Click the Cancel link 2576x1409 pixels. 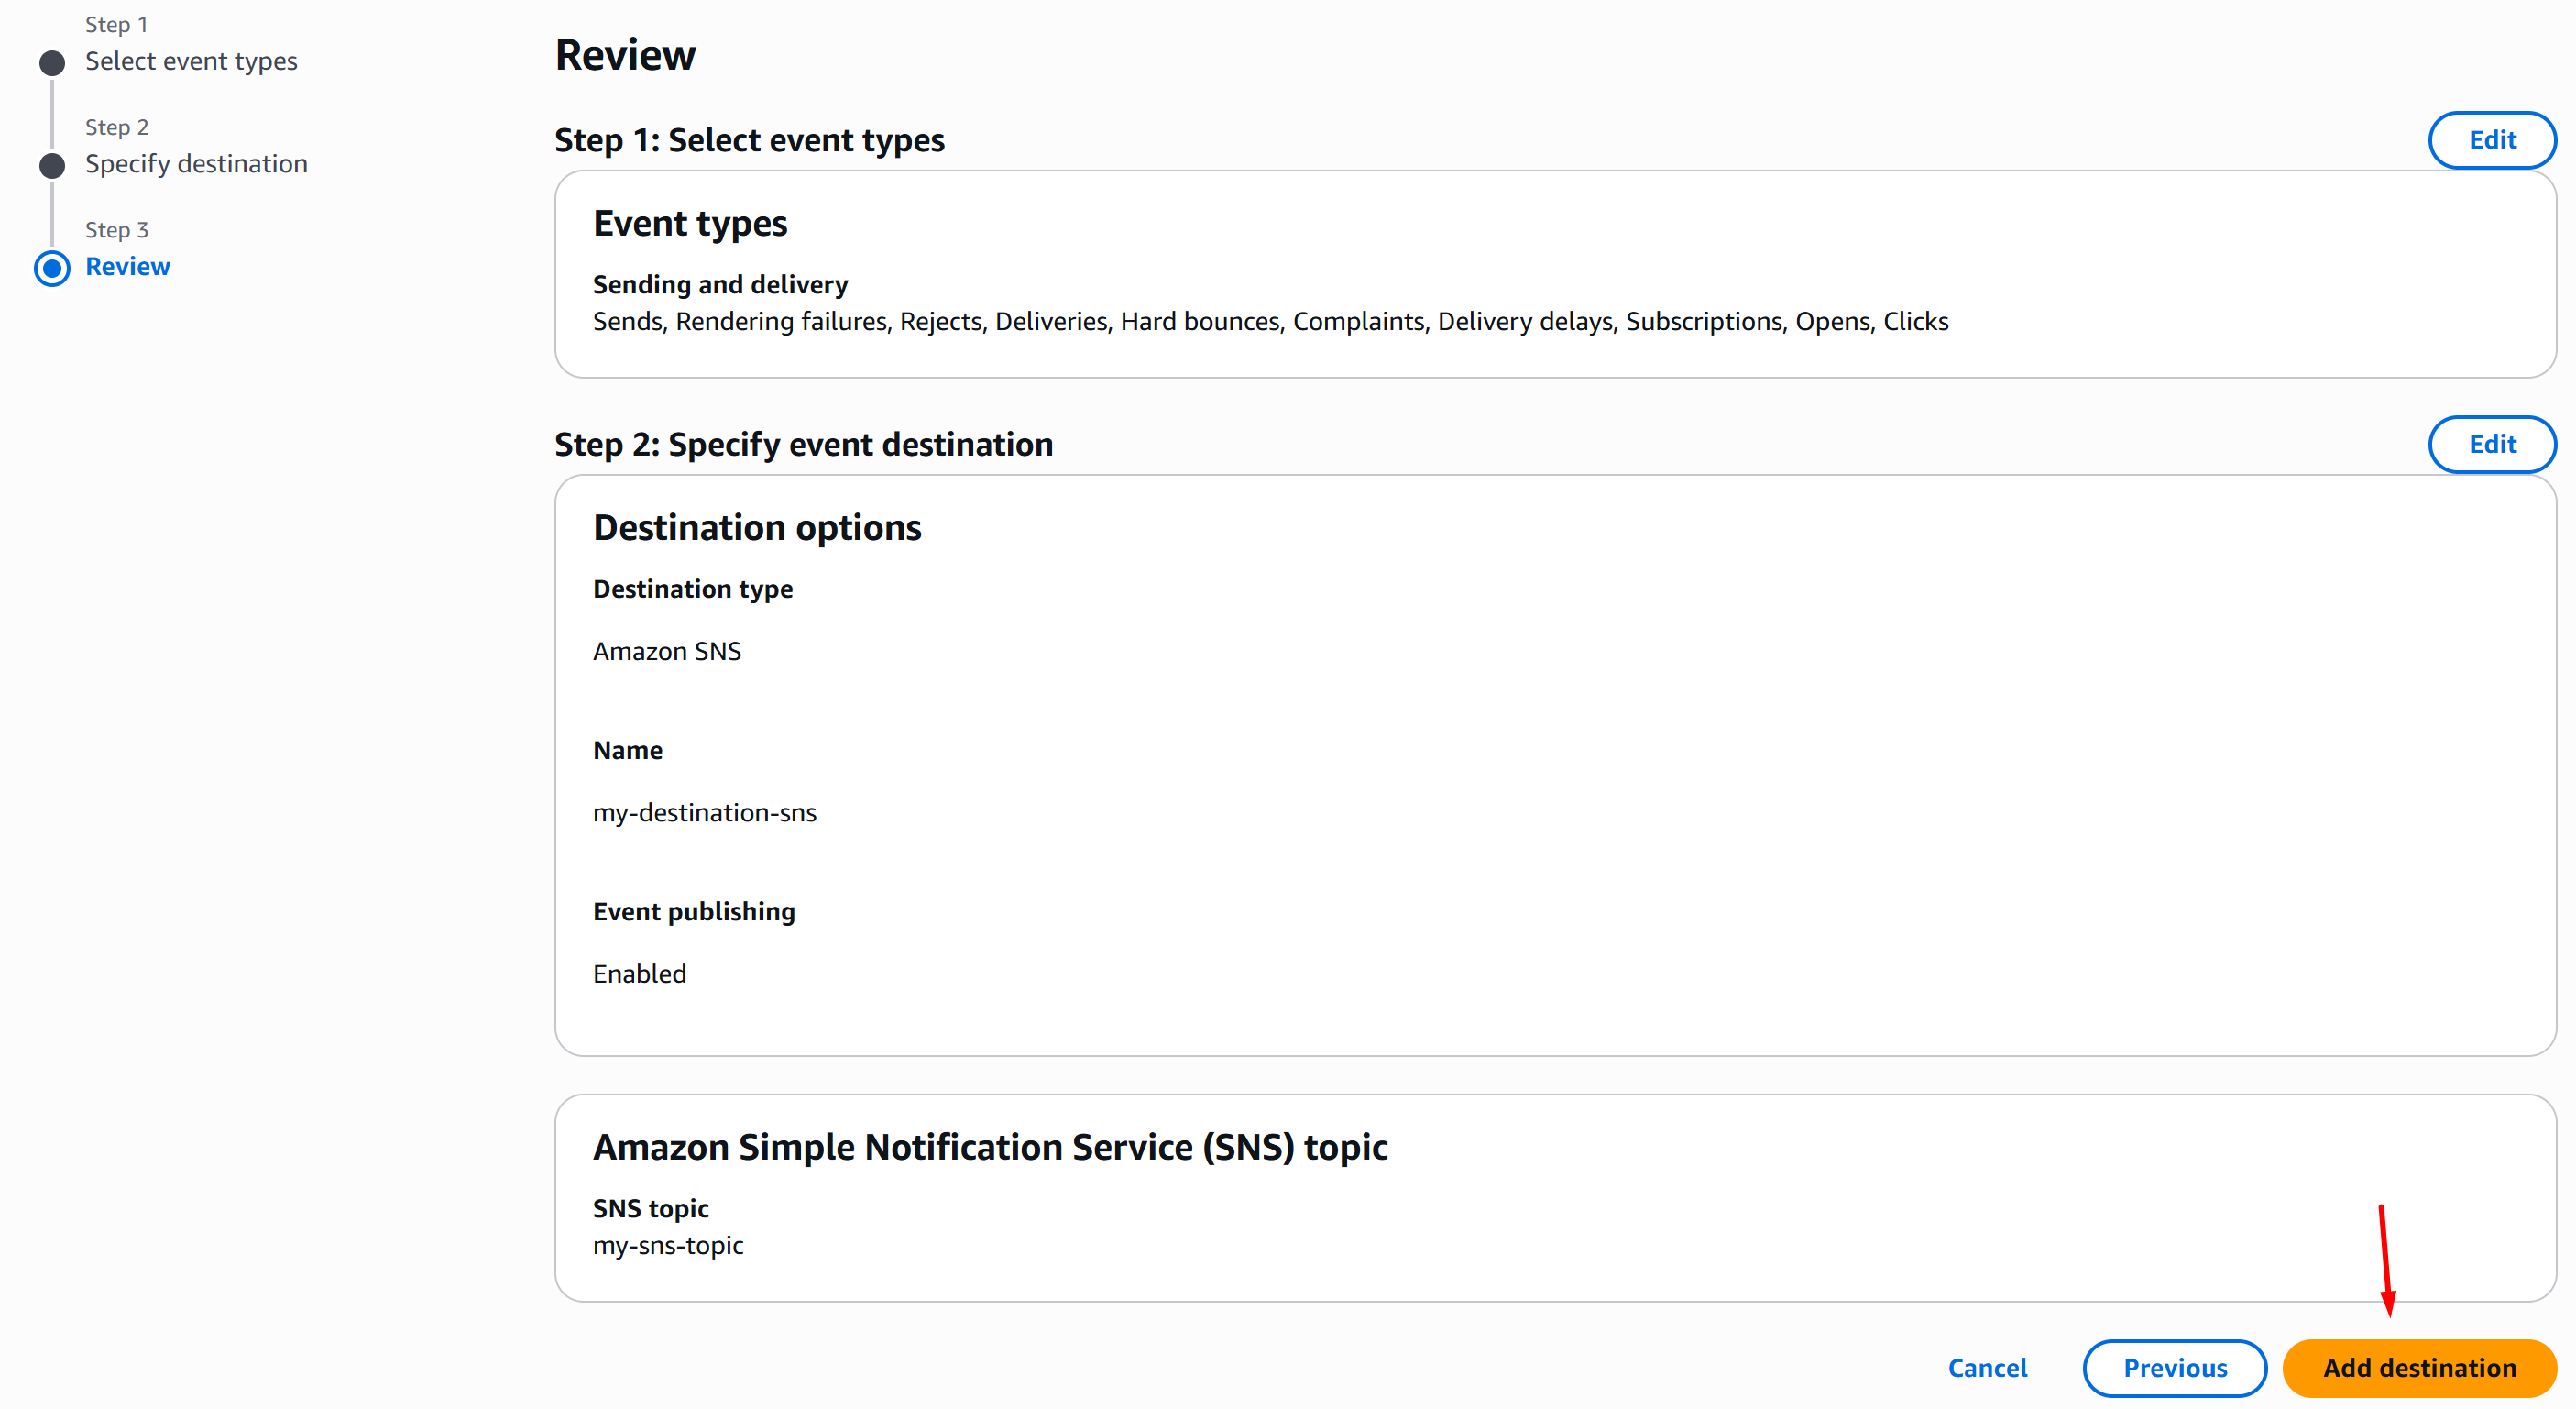coord(1987,1367)
